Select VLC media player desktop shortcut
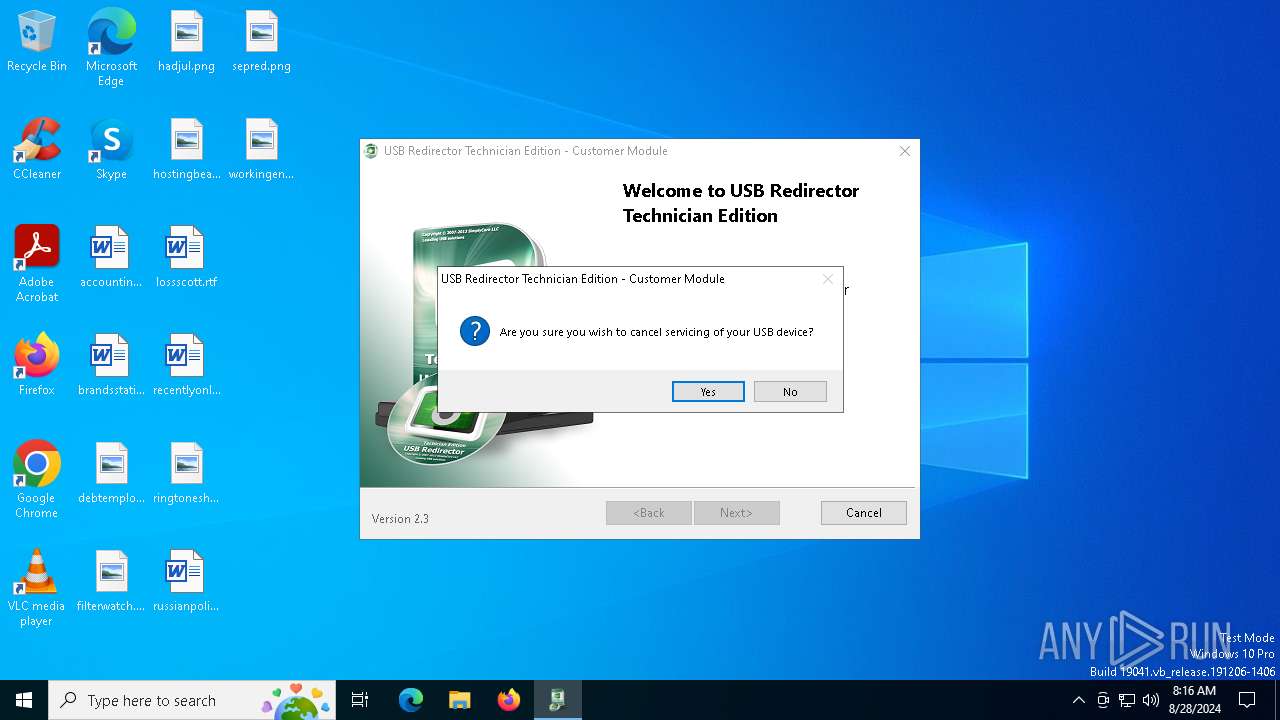Screen dimensions: 1280x720 pyautogui.click(x=37, y=588)
